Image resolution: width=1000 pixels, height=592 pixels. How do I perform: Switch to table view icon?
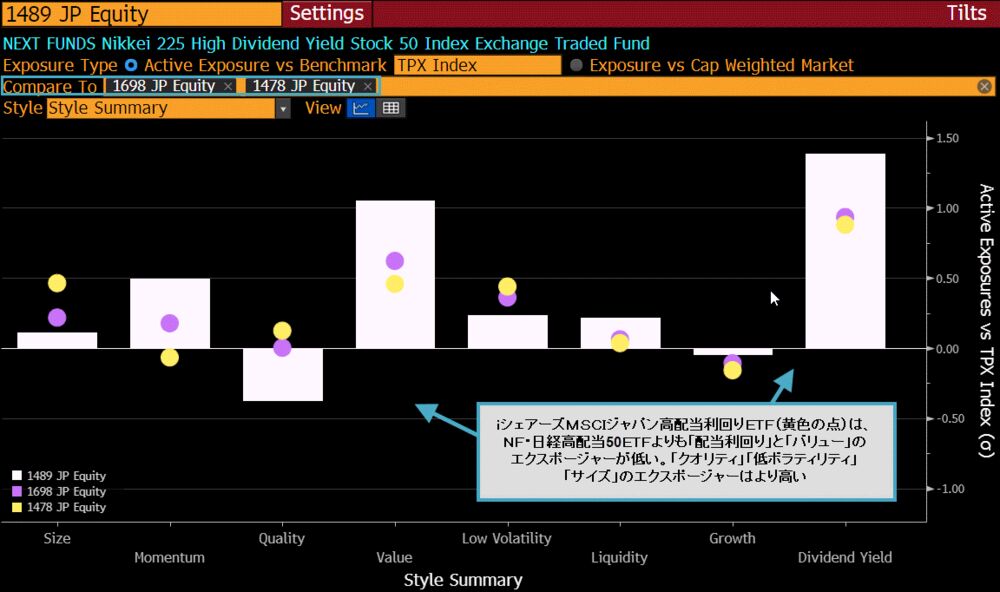[x=391, y=108]
